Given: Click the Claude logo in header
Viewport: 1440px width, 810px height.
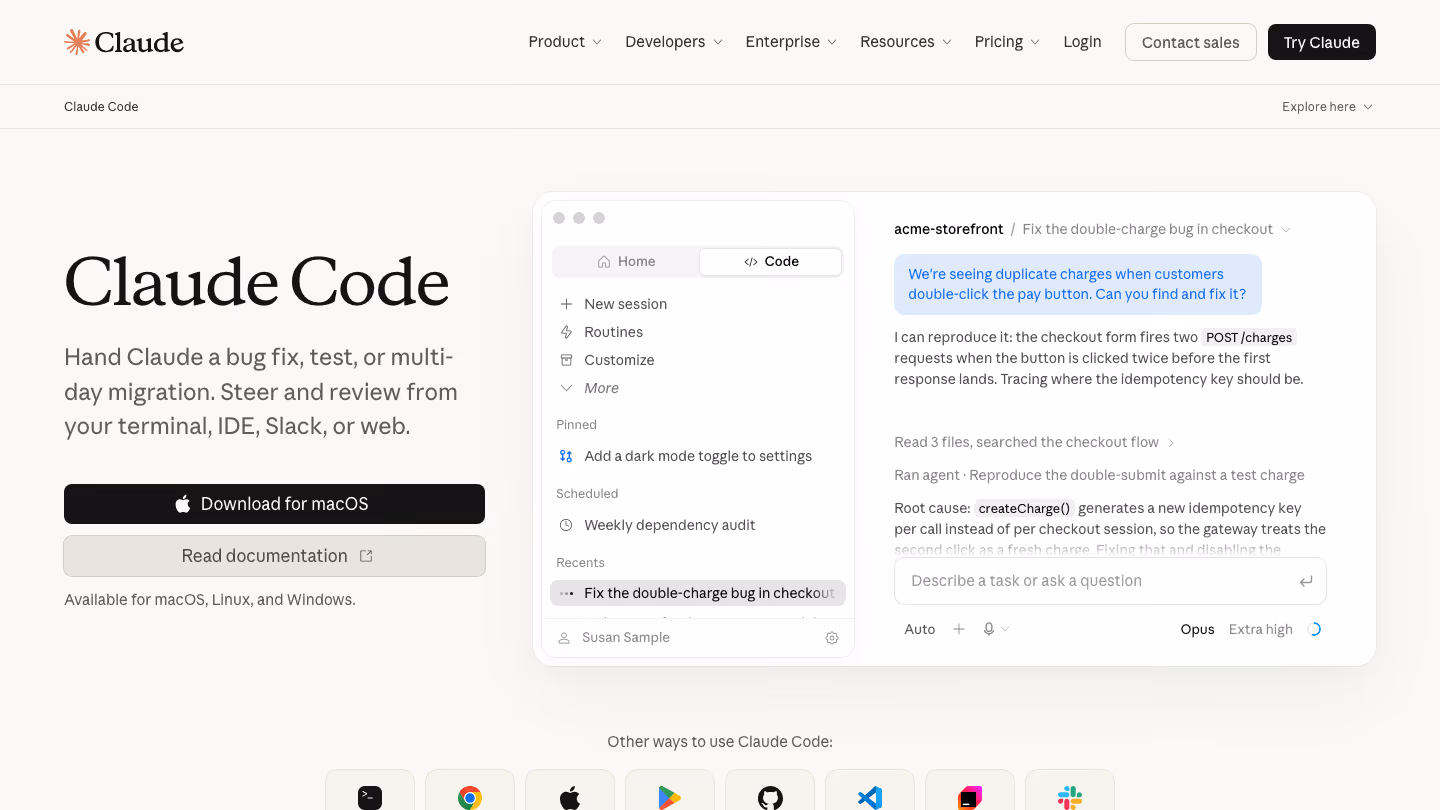Looking at the screenshot, I should coord(124,42).
